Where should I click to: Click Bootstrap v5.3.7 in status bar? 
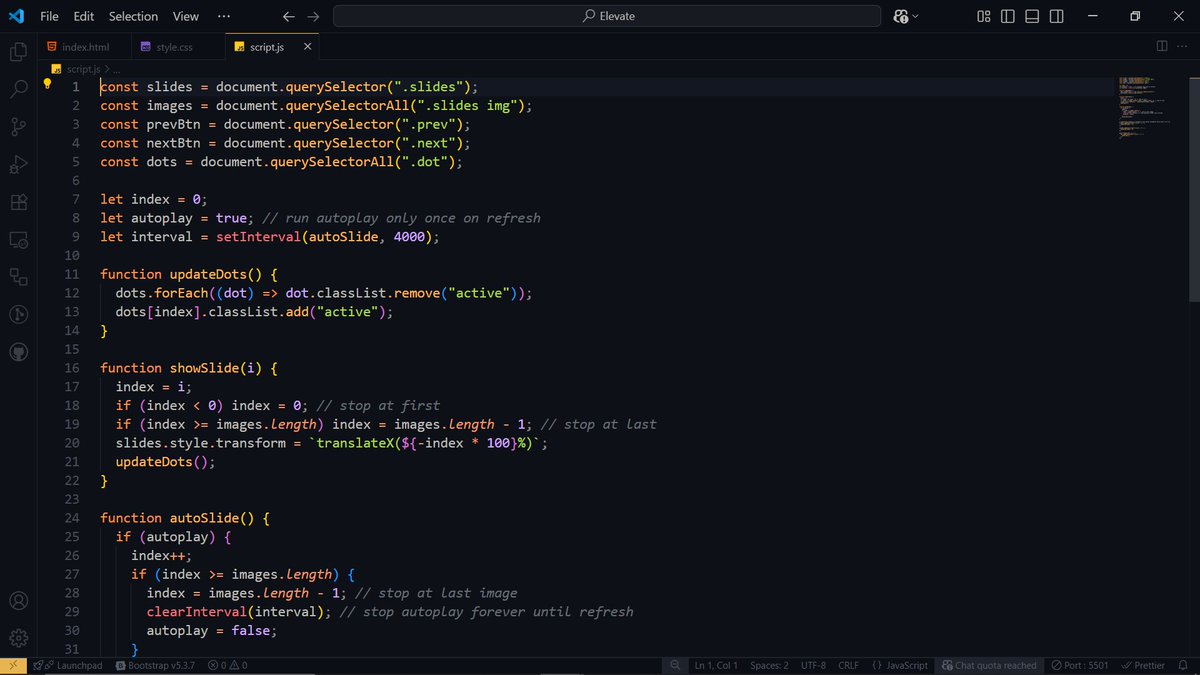(153, 665)
